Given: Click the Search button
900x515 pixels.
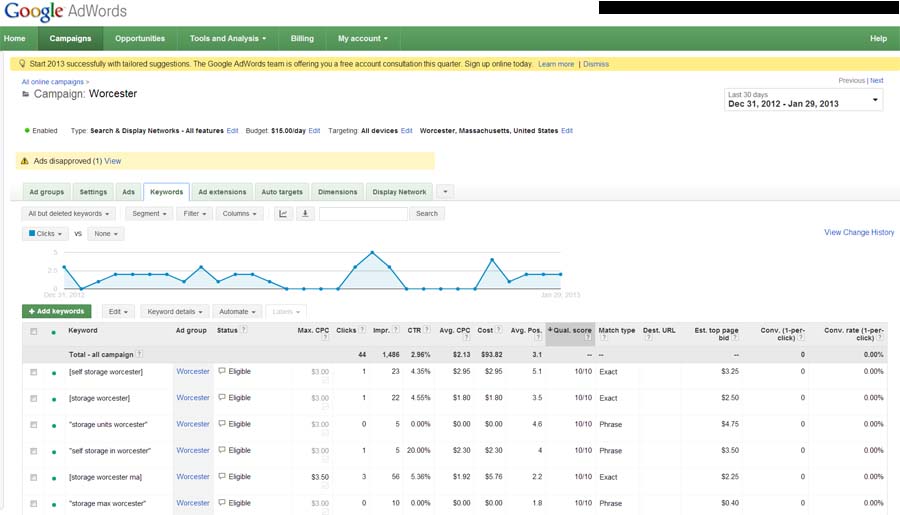Looking at the screenshot, I should pyautogui.click(x=426, y=214).
